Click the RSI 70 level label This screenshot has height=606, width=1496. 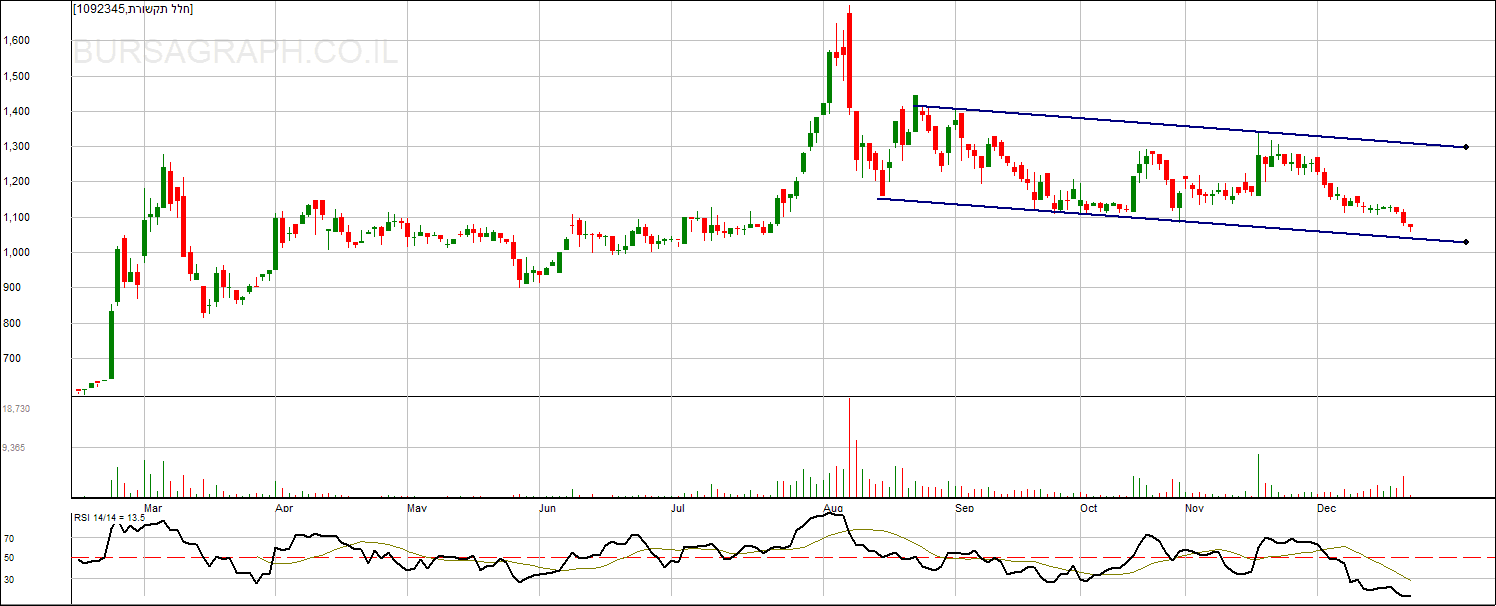click(9, 538)
